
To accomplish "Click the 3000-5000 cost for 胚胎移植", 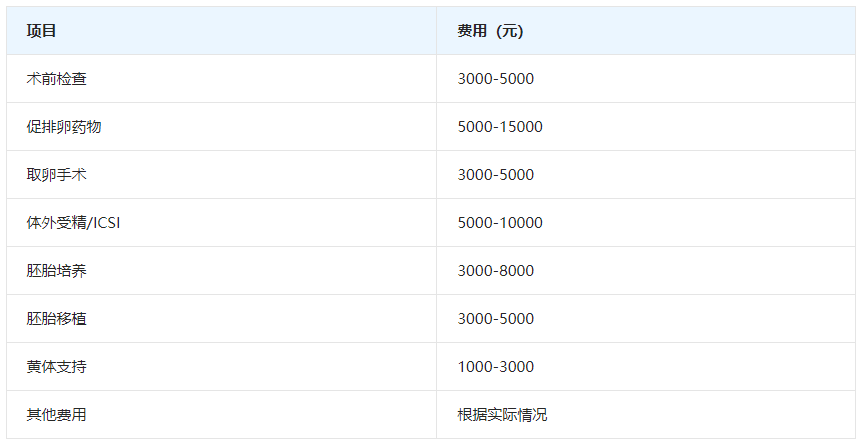I will tap(496, 319).
